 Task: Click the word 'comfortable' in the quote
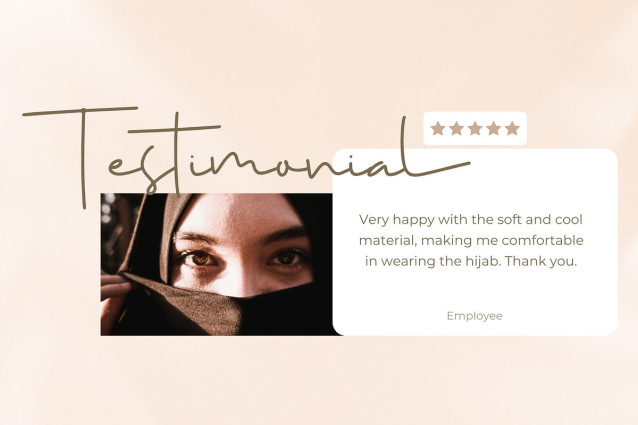[x=543, y=240]
